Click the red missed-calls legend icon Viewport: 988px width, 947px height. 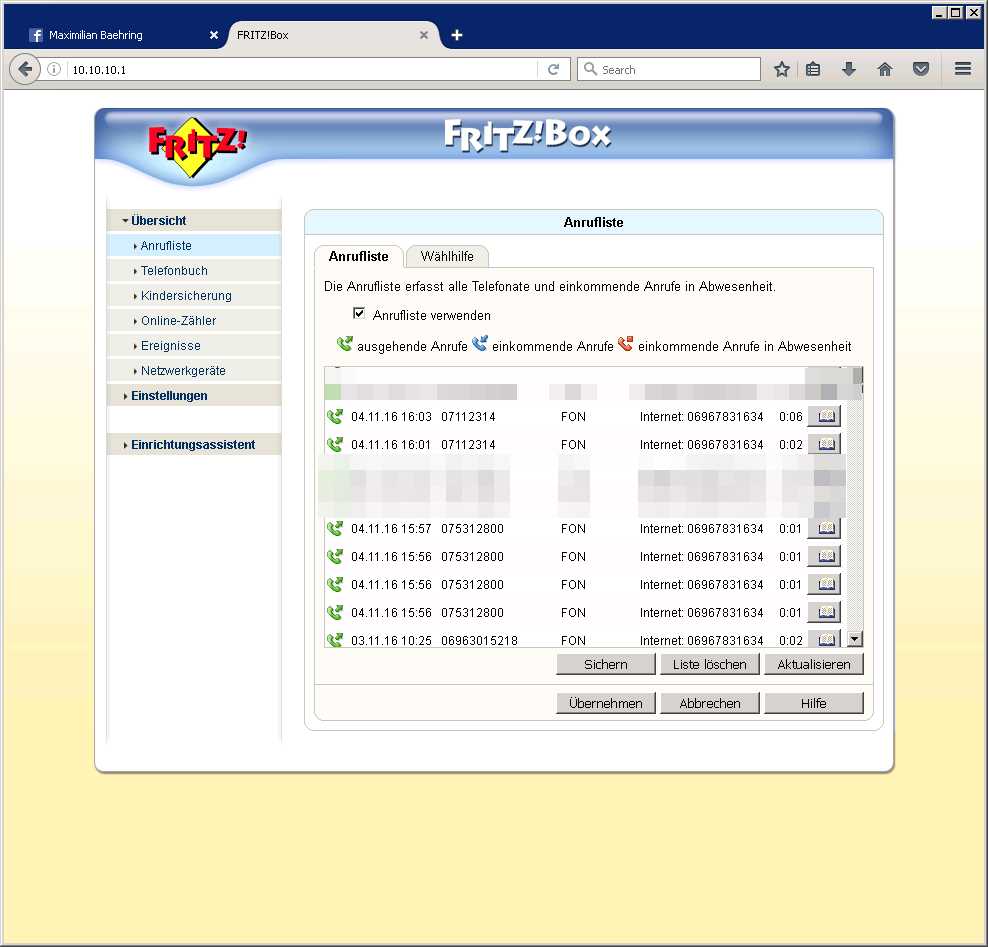[626, 344]
